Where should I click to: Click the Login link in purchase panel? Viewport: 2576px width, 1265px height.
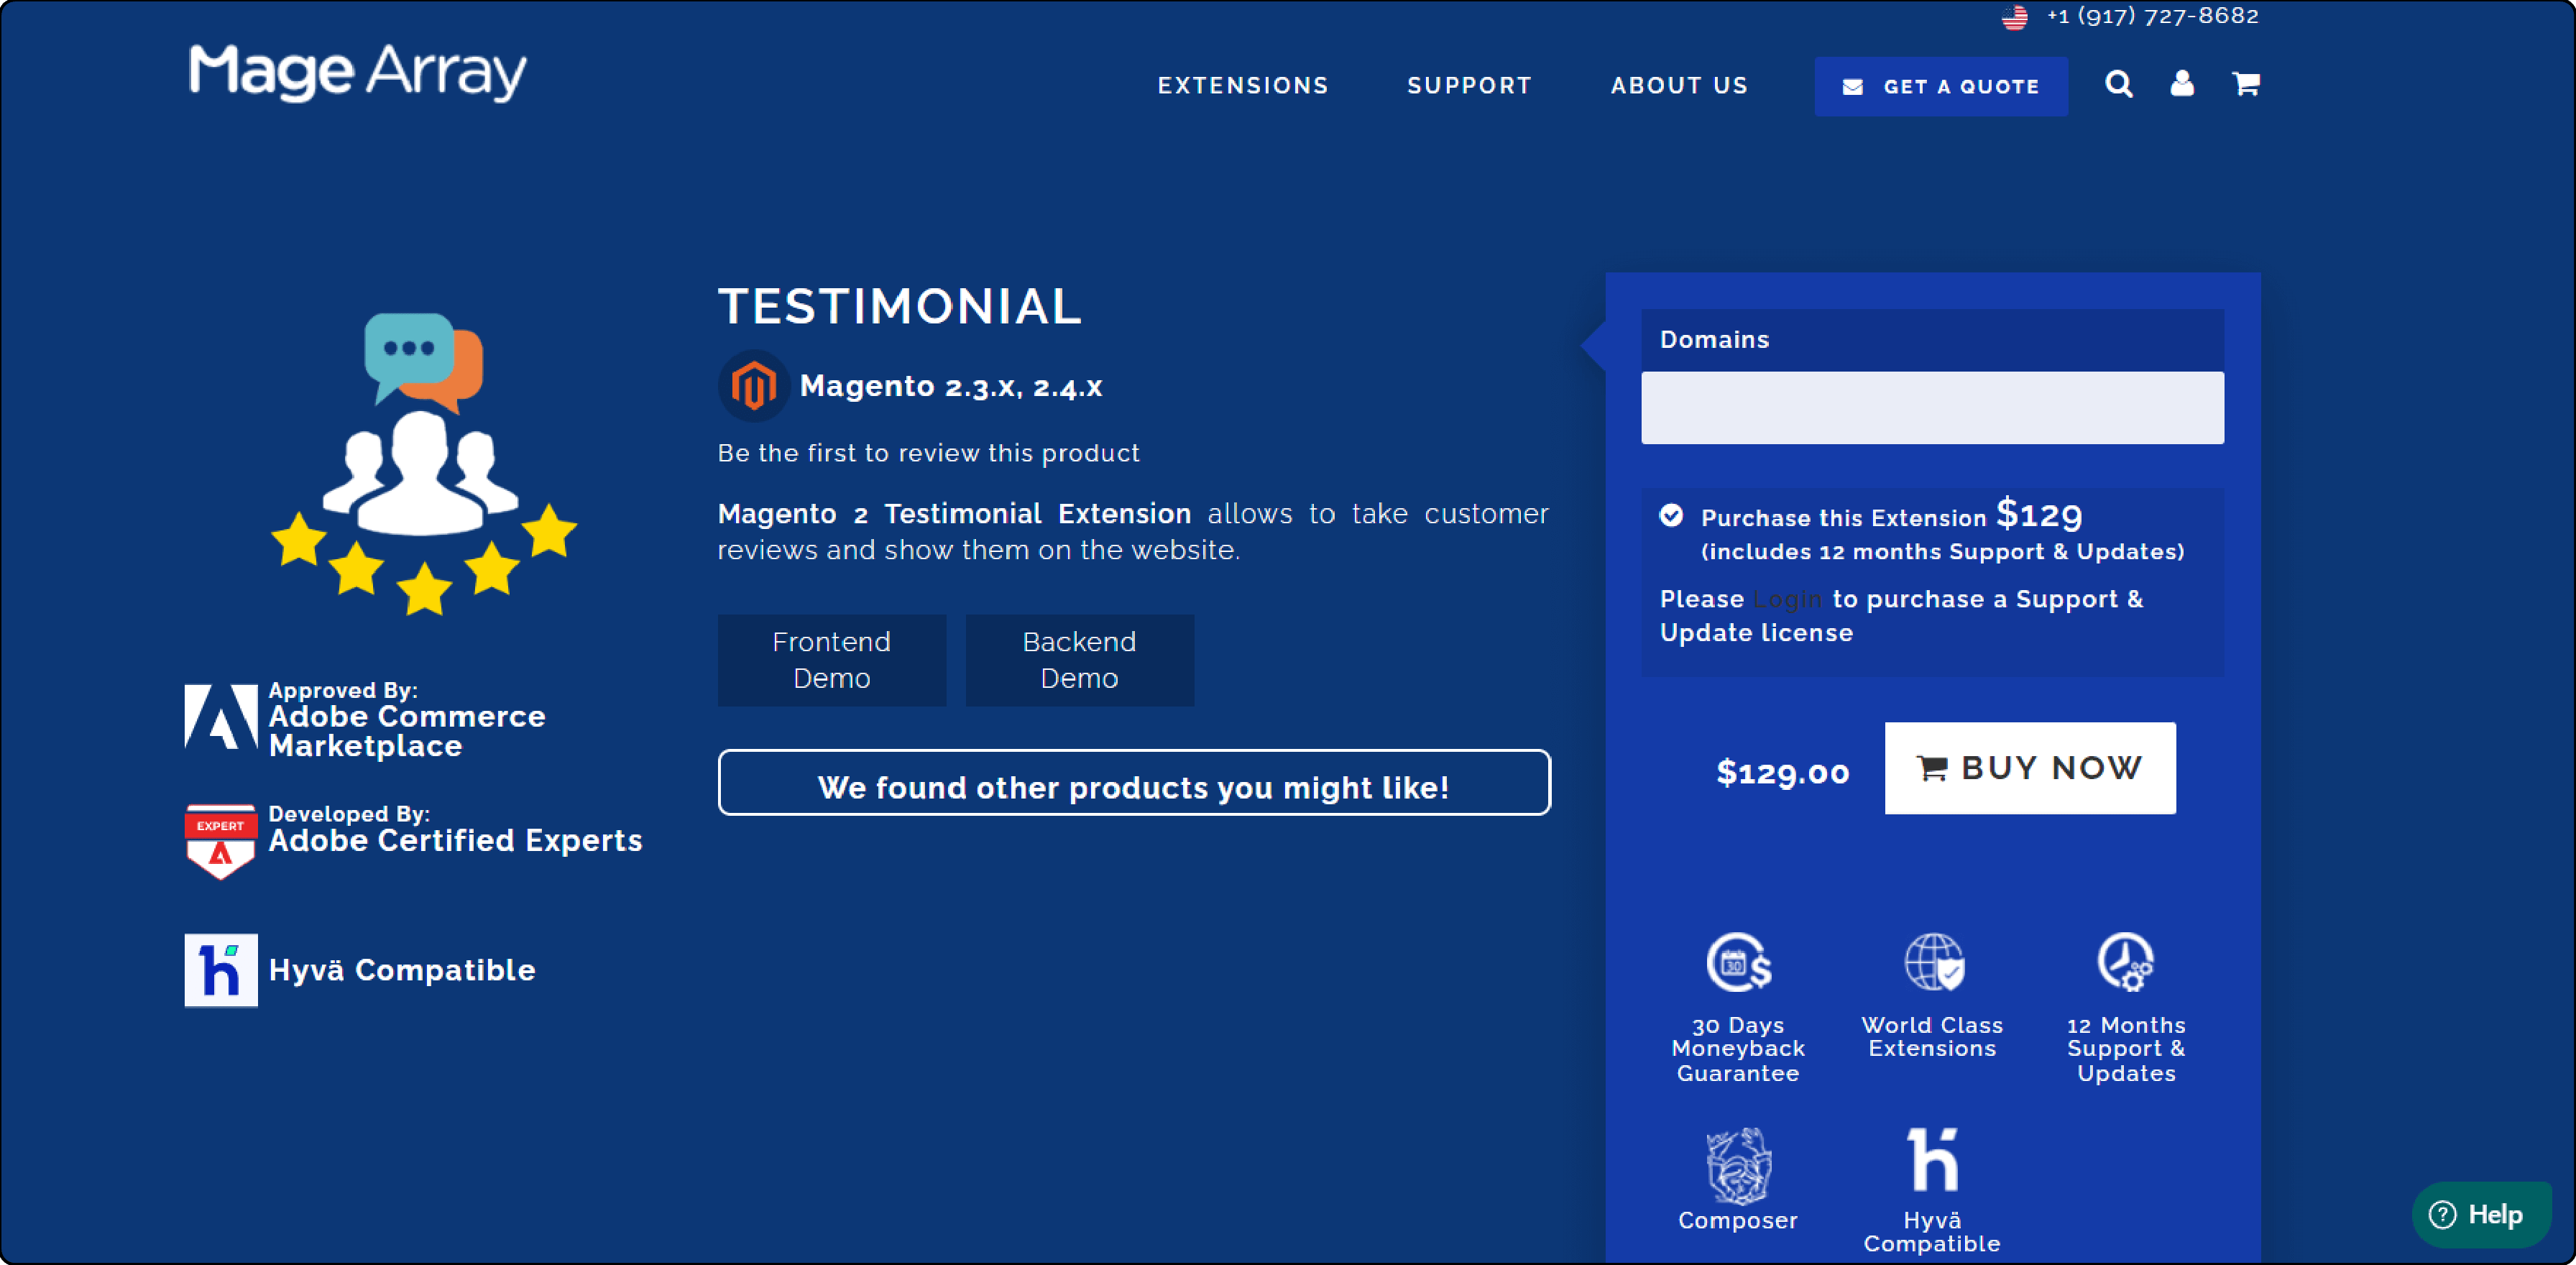[1788, 599]
